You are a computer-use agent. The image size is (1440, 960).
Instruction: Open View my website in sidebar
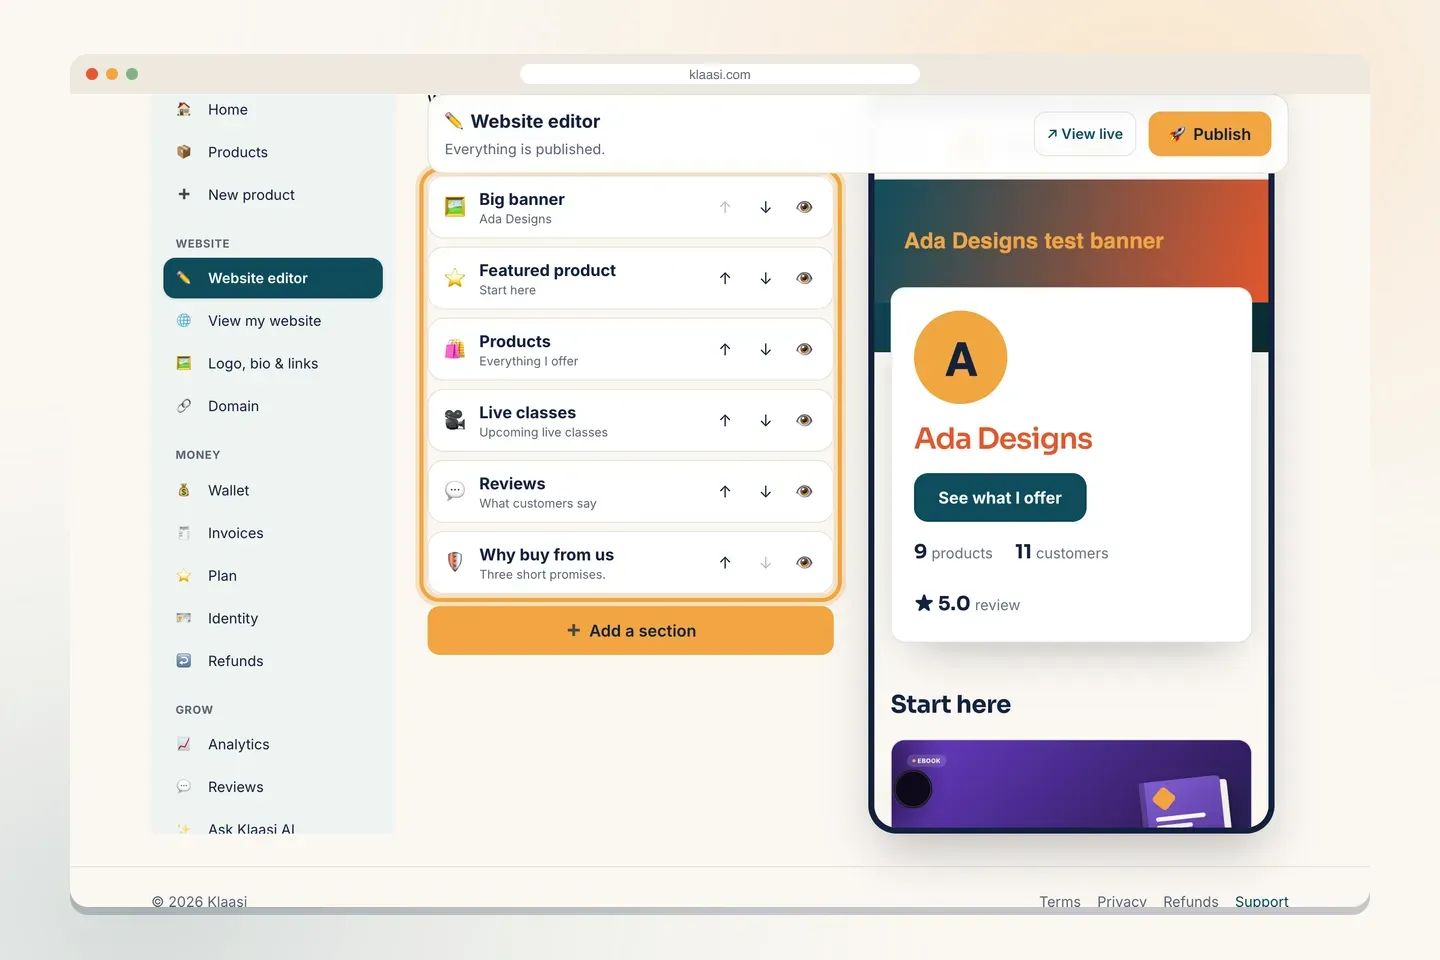tap(273, 321)
